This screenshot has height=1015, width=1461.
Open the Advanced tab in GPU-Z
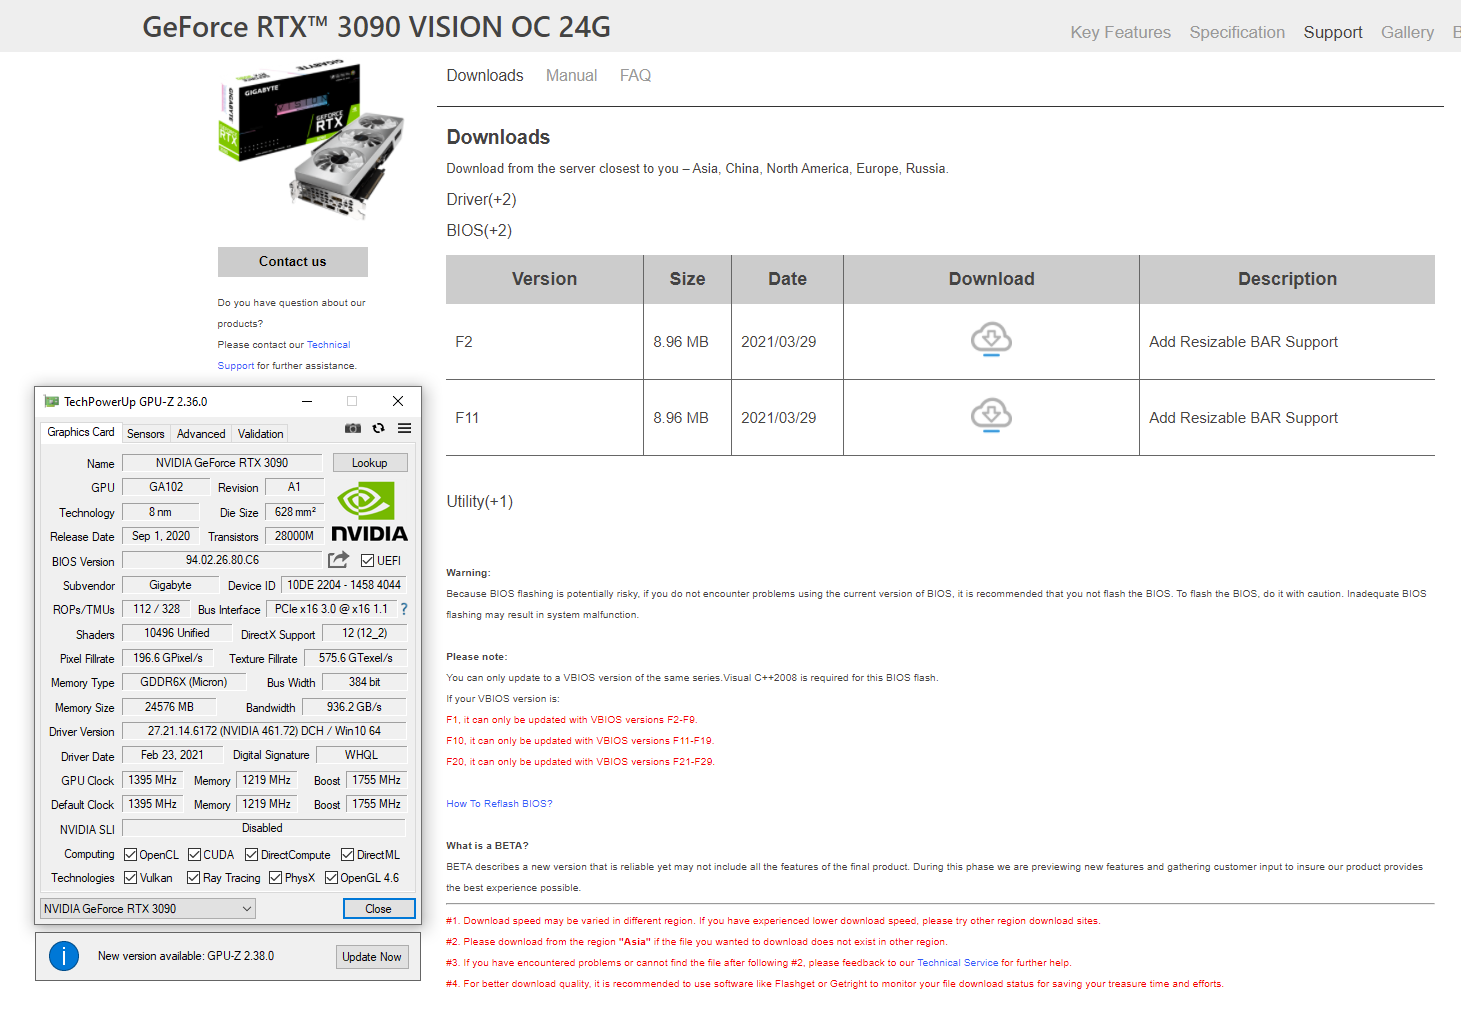[201, 434]
